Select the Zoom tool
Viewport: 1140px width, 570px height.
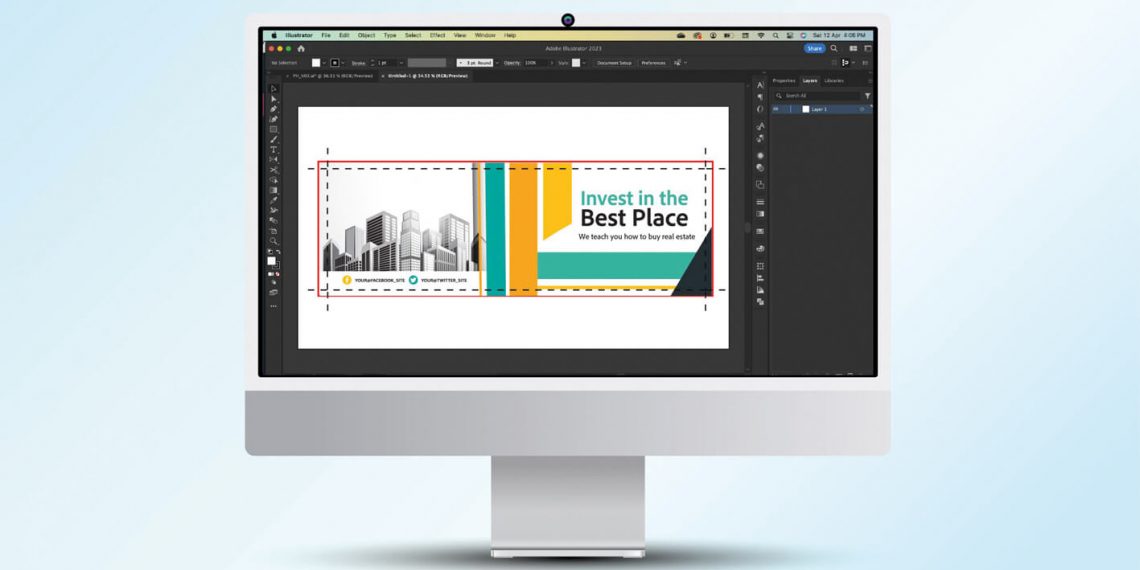273,241
